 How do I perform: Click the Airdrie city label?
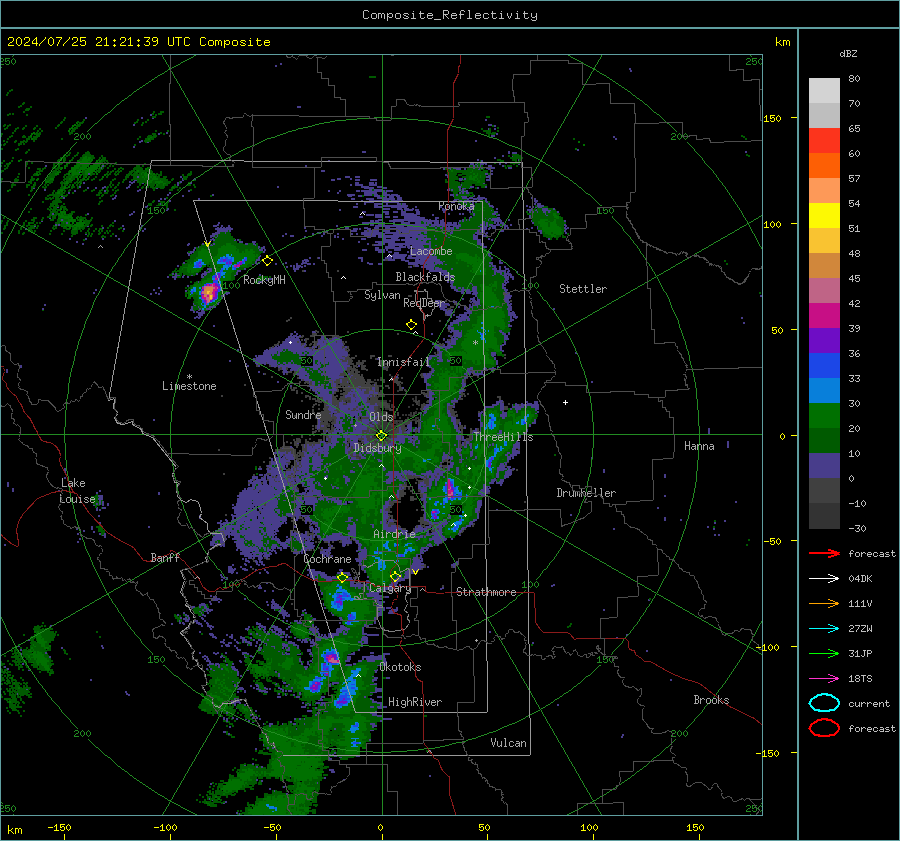click(394, 534)
